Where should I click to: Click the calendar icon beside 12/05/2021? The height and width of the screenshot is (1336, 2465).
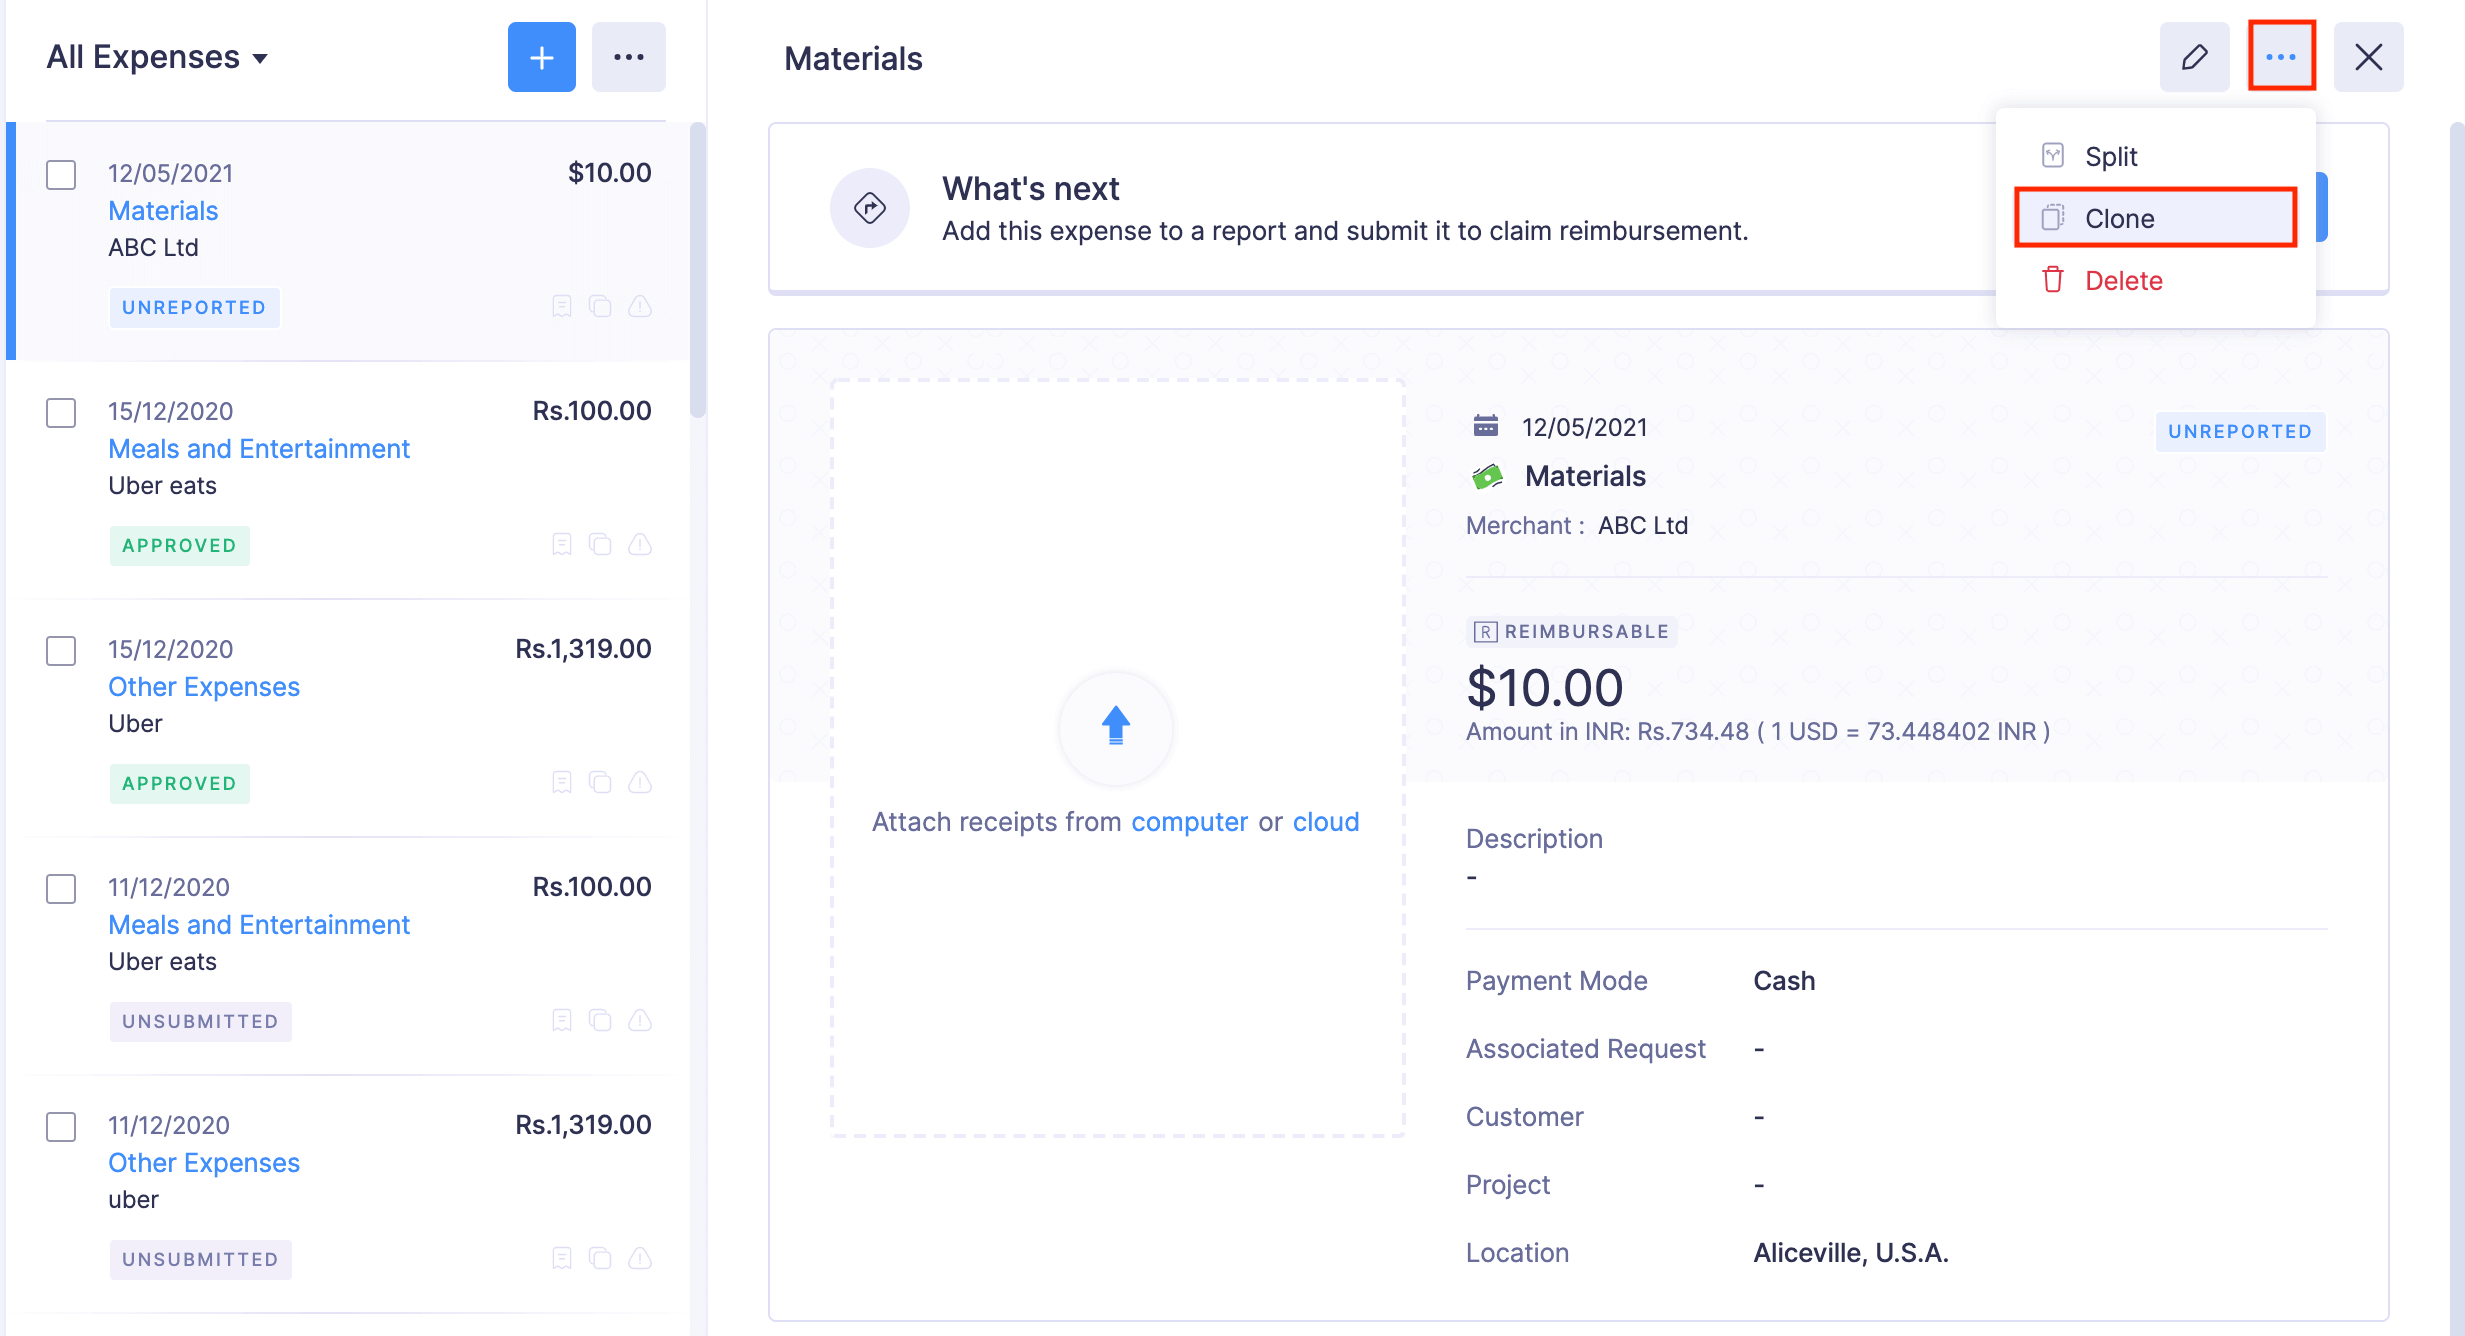(x=1485, y=427)
